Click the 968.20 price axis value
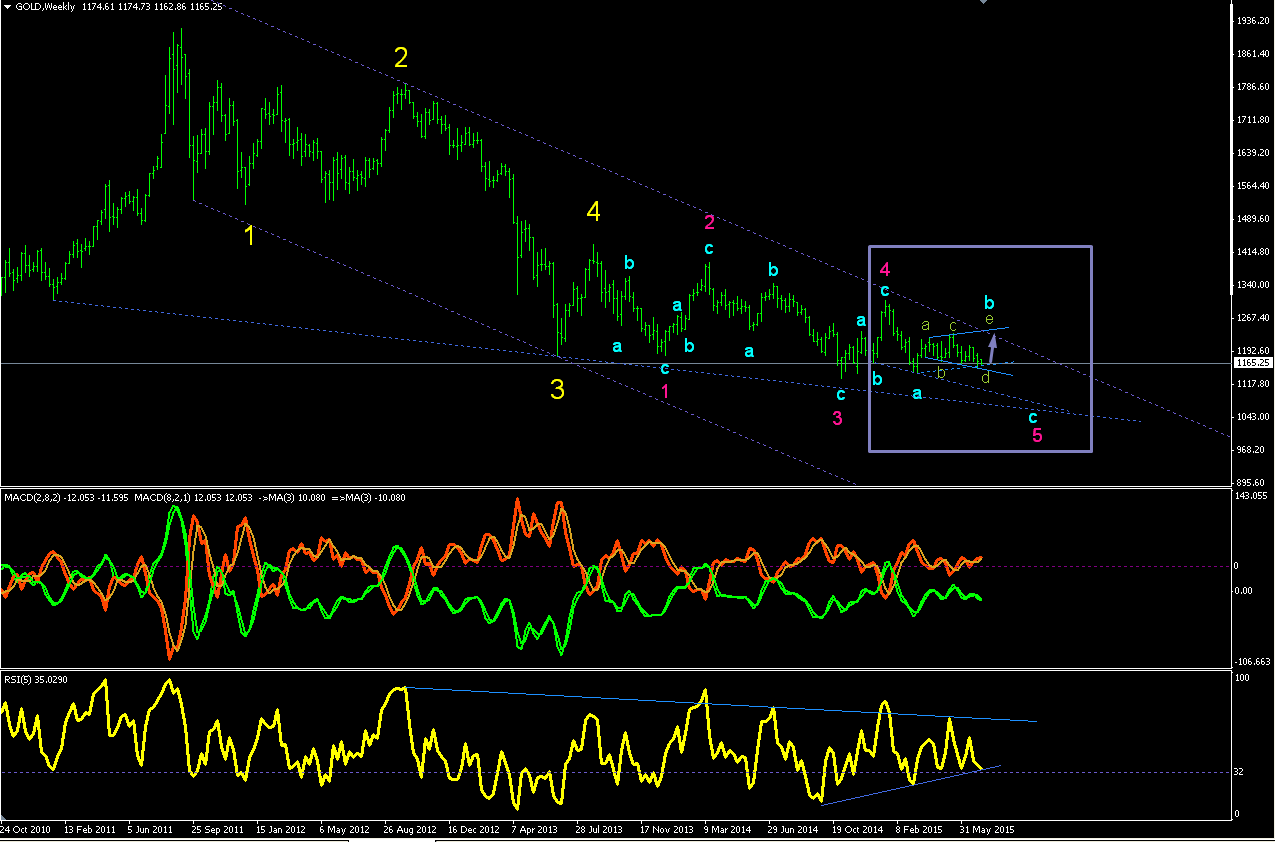 1251,449
